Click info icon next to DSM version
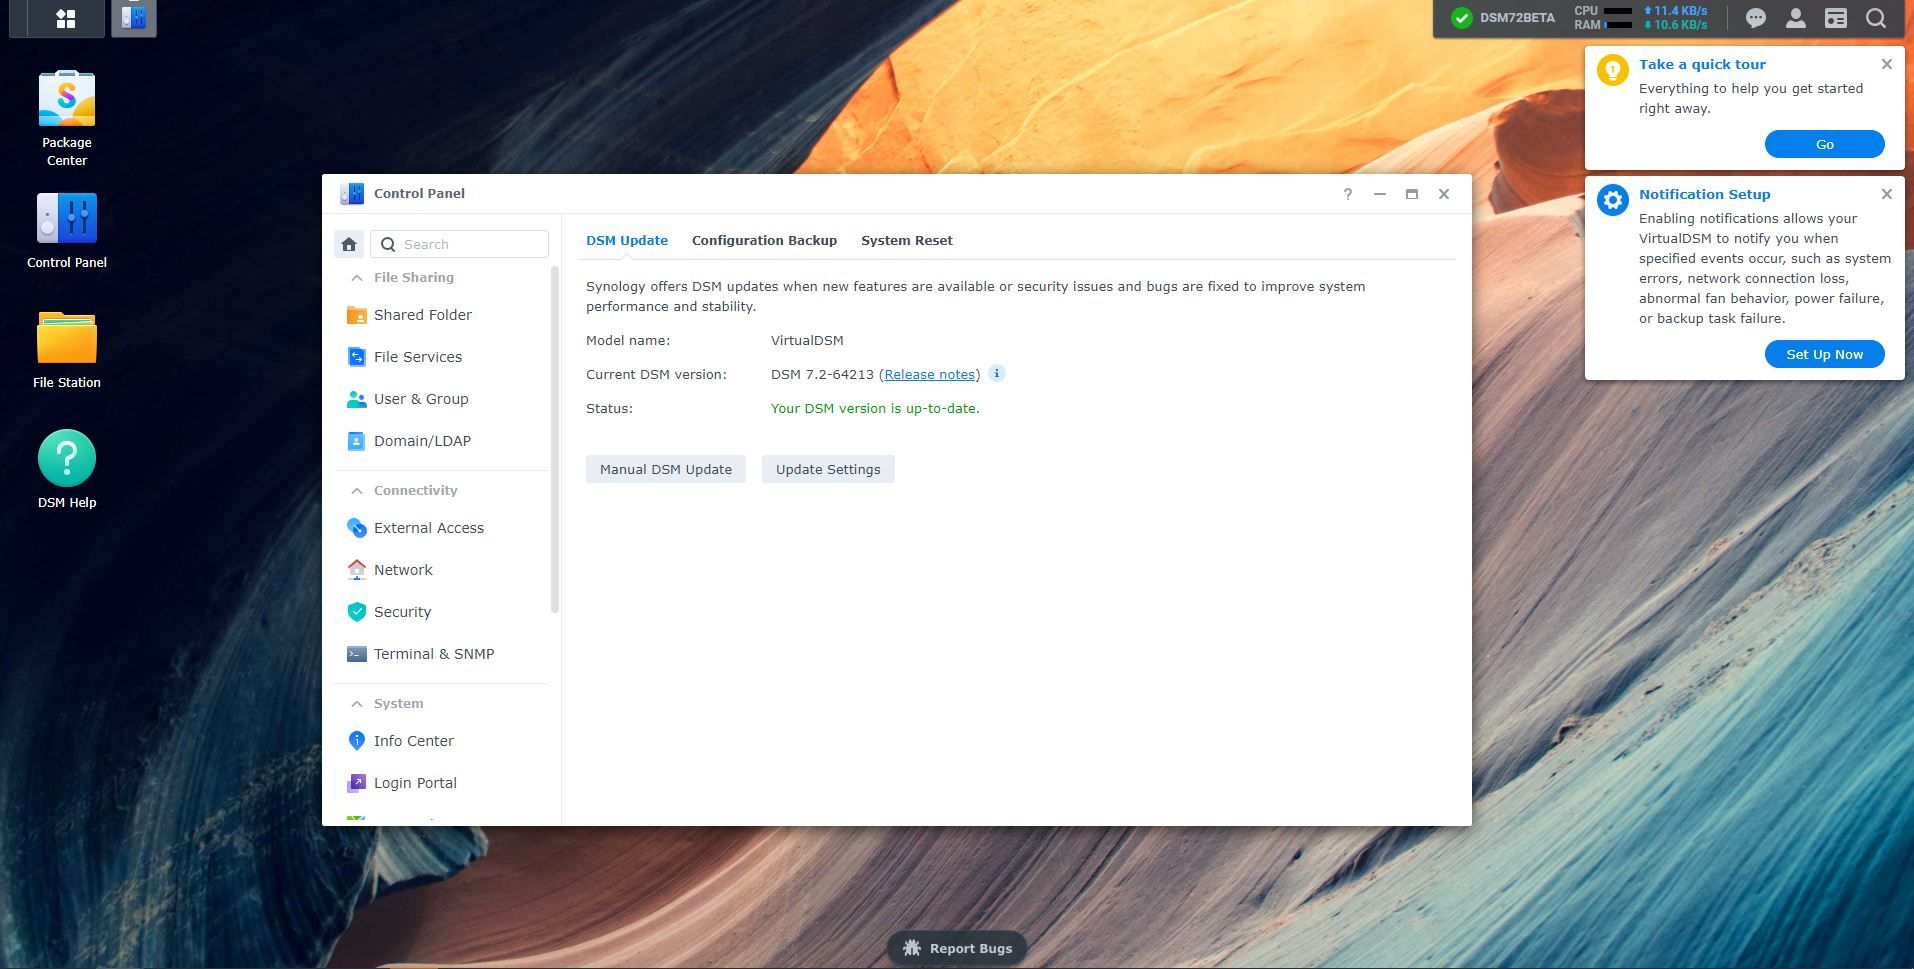Viewport: 1914px width, 969px height. pyautogui.click(x=996, y=373)
